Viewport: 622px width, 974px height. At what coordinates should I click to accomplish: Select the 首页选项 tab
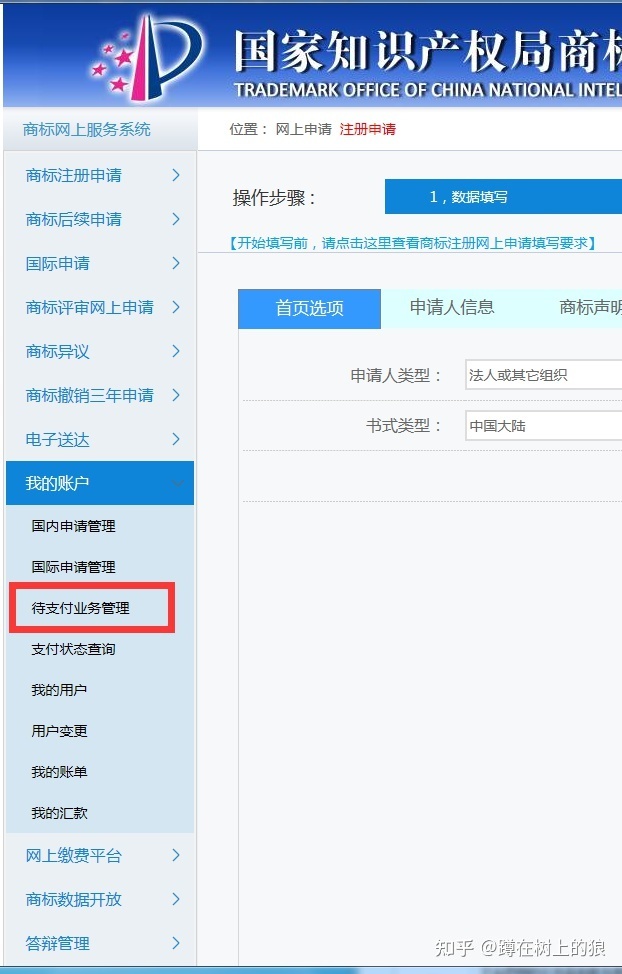[309, 309]
